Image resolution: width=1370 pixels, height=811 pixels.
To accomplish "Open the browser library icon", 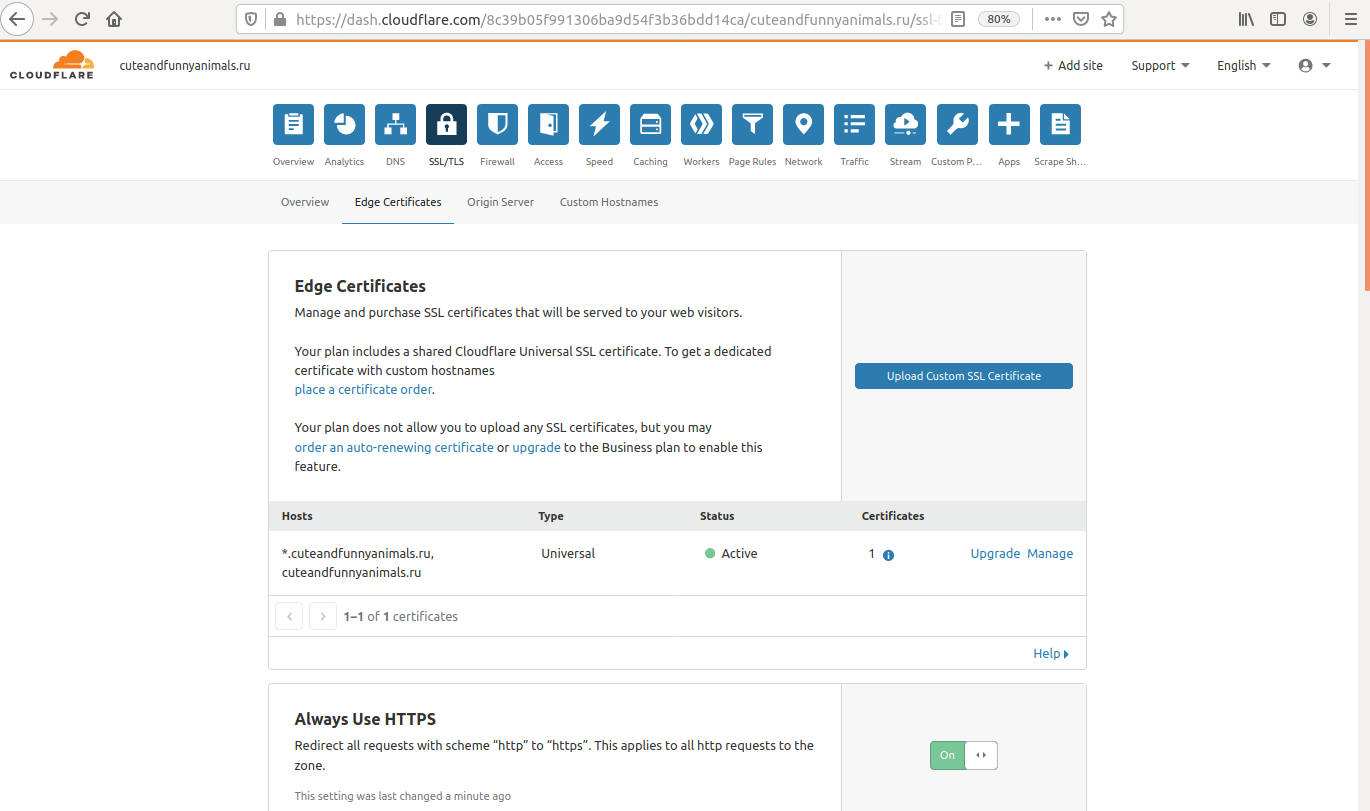I will tap(1246, 18).
